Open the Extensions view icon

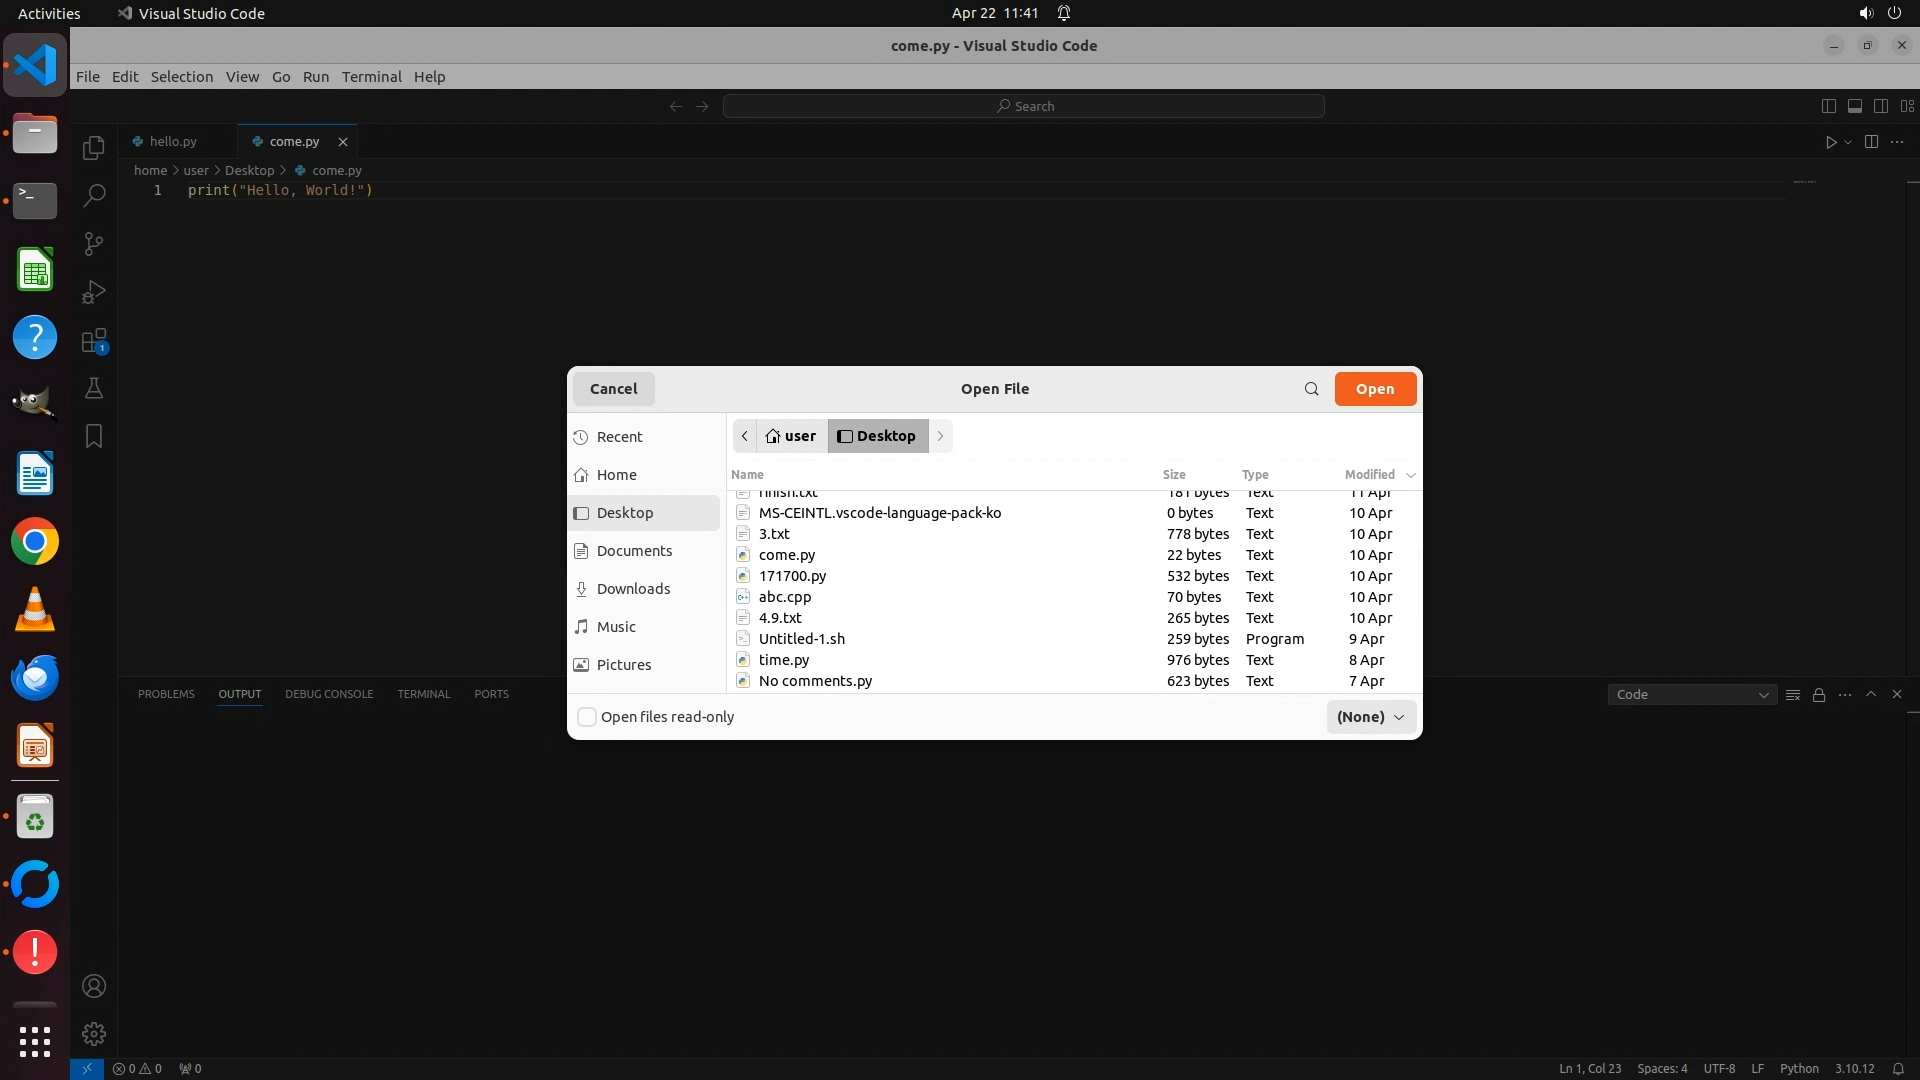coord(94,341)
